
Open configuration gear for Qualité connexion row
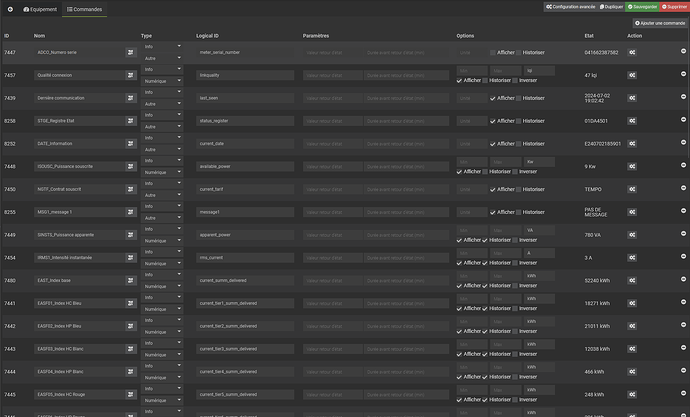[x=632, y=75]
